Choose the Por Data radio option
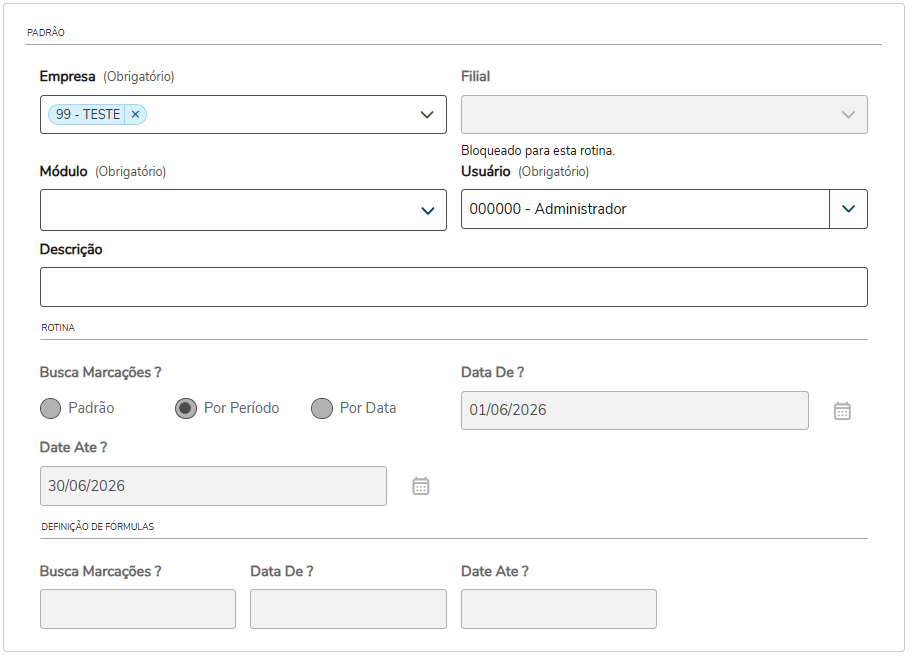The height and width of the screenshot is (666, 915). click(x=322, y=409)
